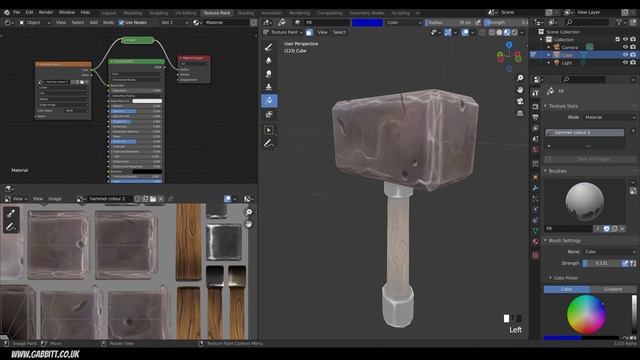This screenshot has height=360, width=640.
Task: Toggle Use Nodes checkbox
Action: pos(121,22)
